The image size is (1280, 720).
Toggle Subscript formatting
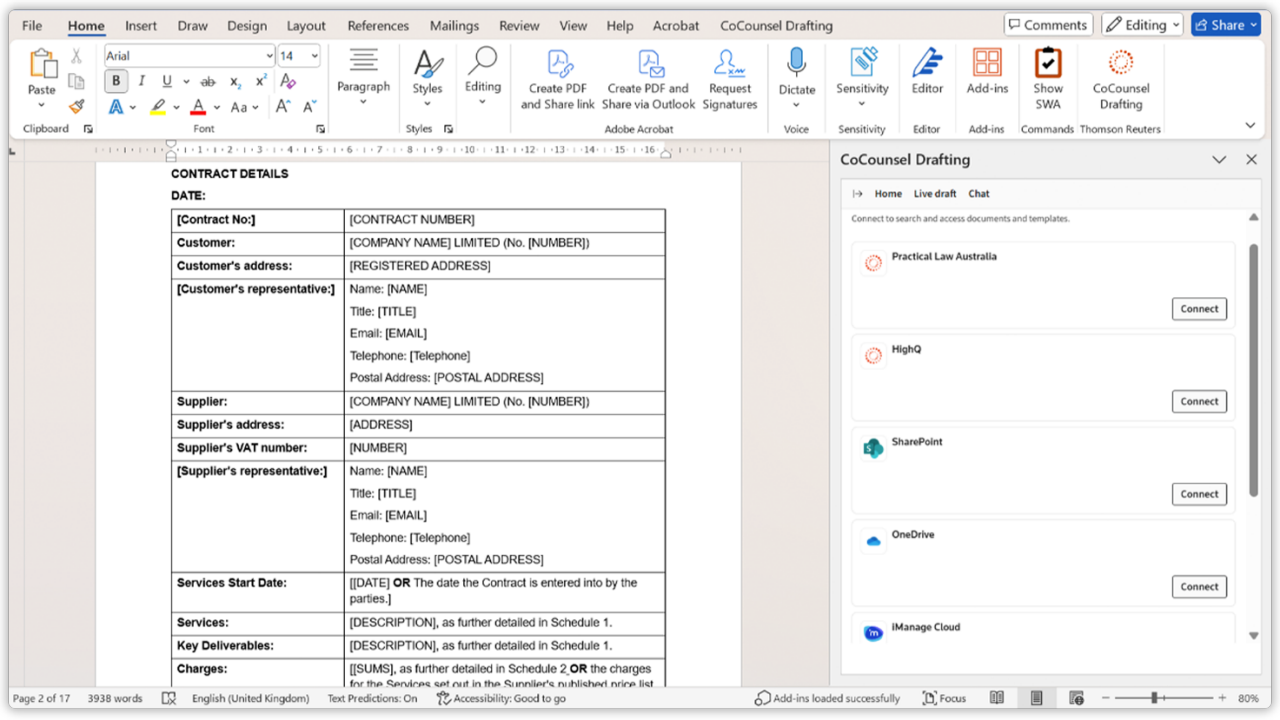235,82
